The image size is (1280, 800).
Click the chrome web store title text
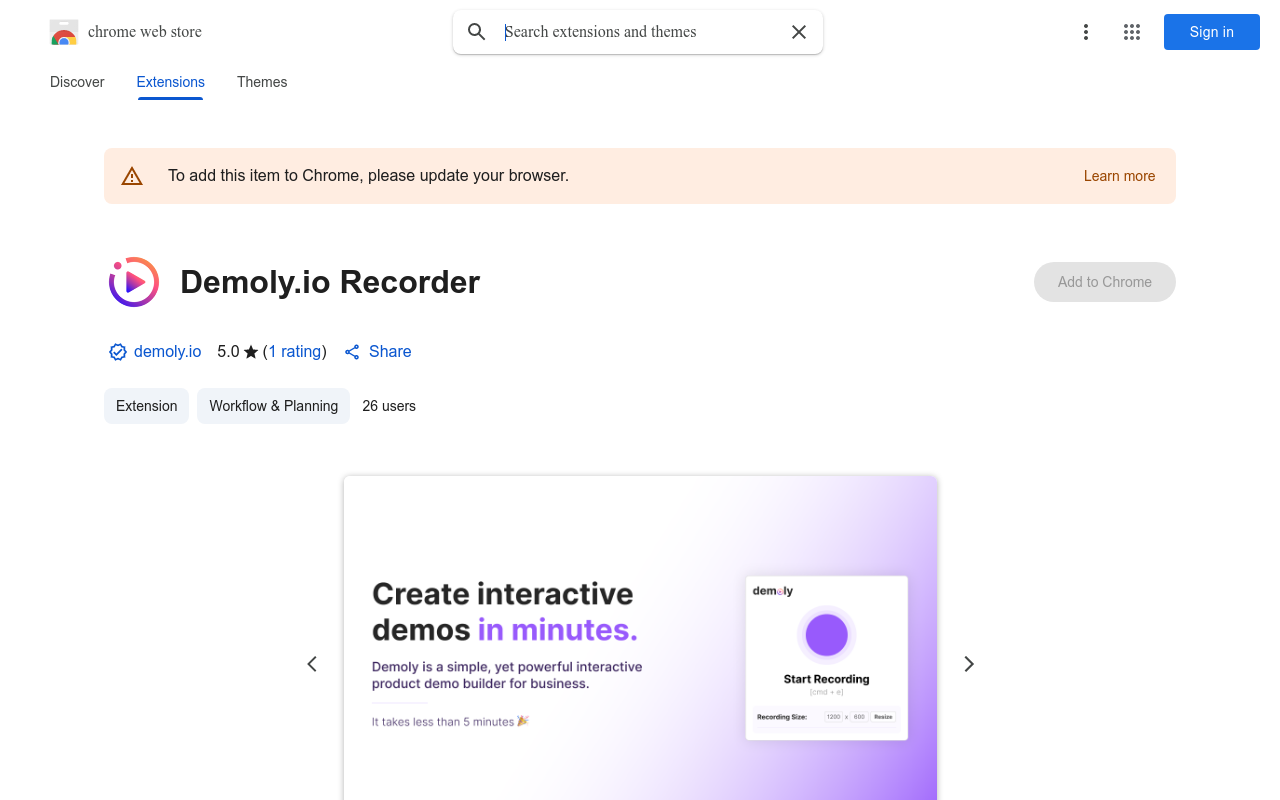click(145, 32)
